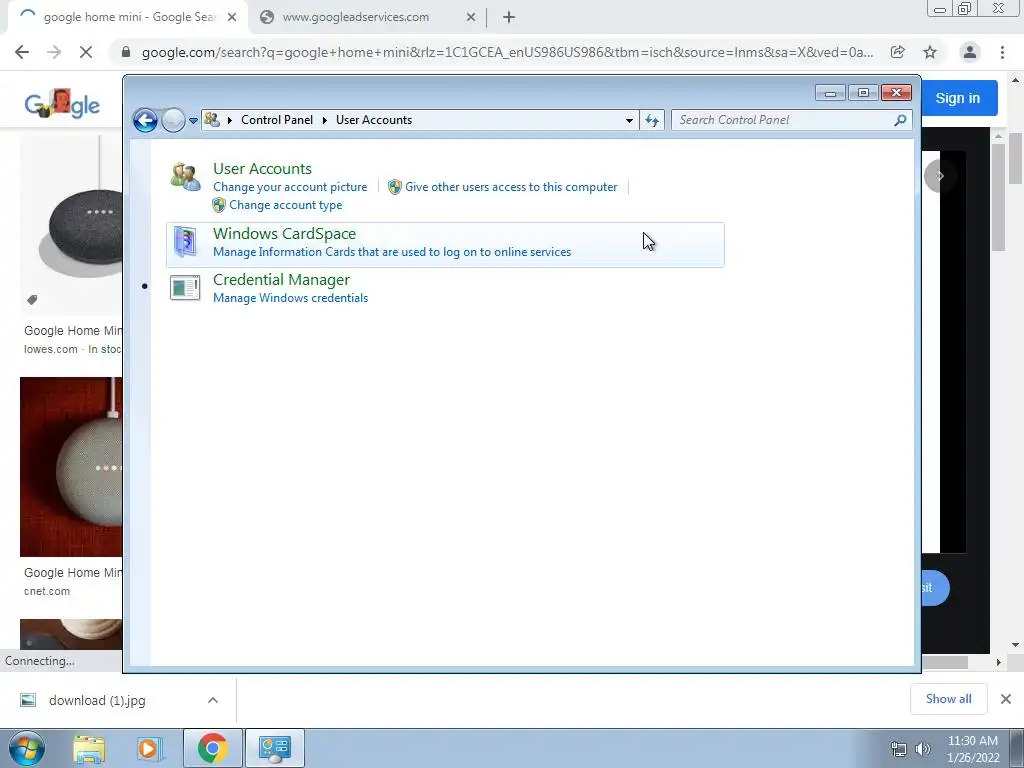1024x768 pixels.
Task: Close the Chrome downloads bar
Action: pyautogui.click(x=1006, y=699)
